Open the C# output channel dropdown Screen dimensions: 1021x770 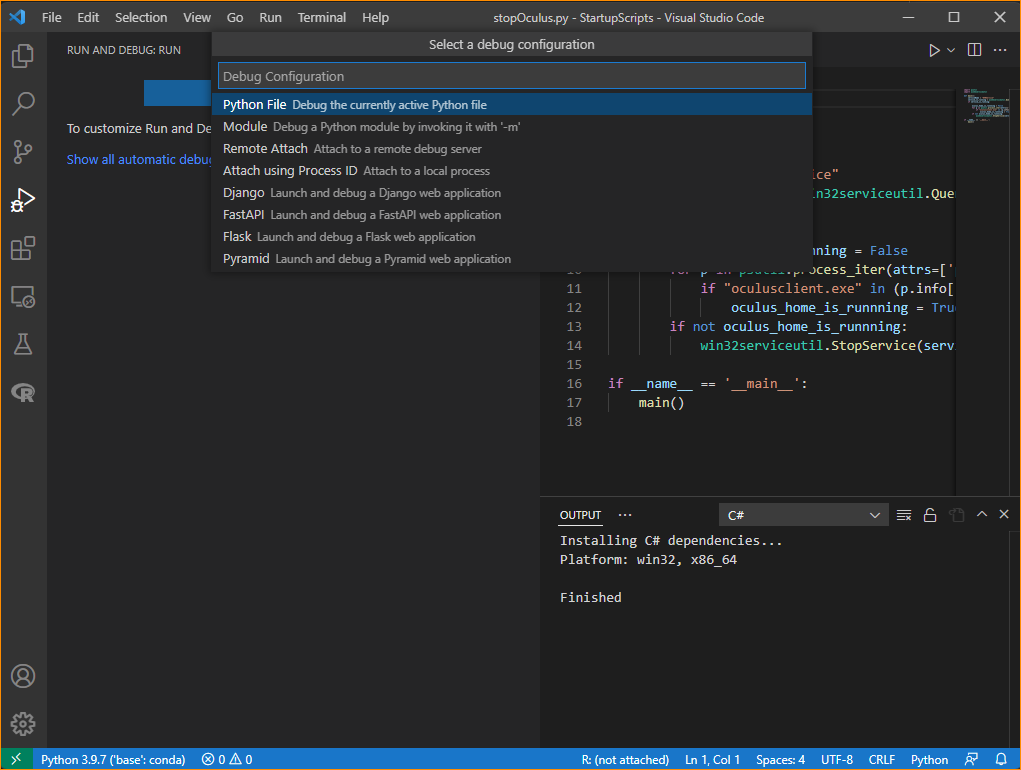click(802, 516)
